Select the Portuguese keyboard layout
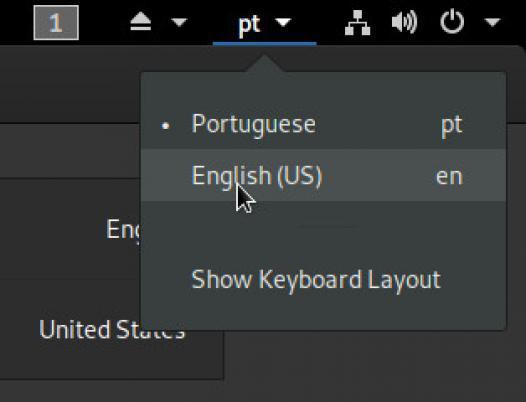 coord(323,125)
